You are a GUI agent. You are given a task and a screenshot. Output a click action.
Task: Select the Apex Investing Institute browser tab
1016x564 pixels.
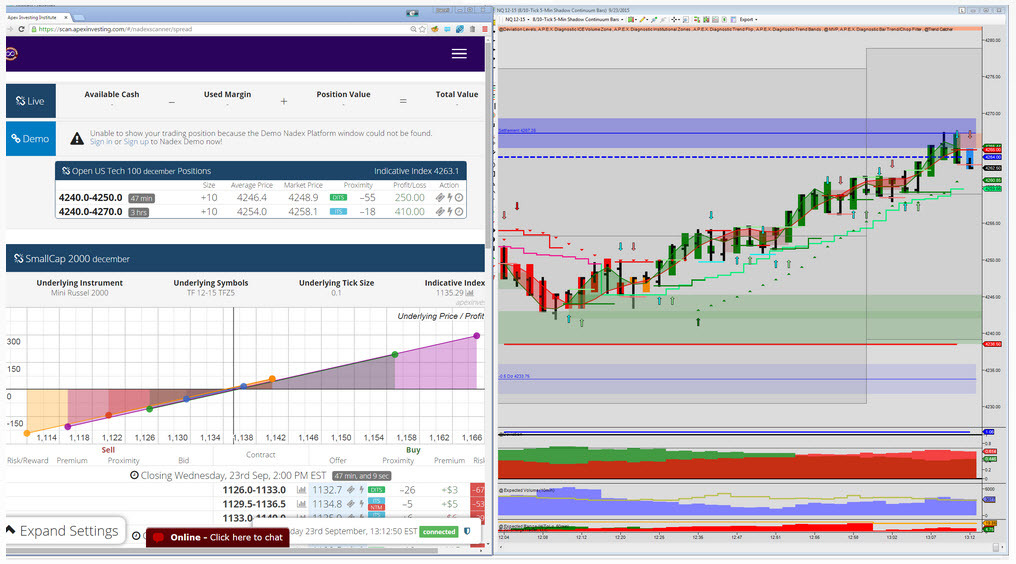click(x=37, y=18)
